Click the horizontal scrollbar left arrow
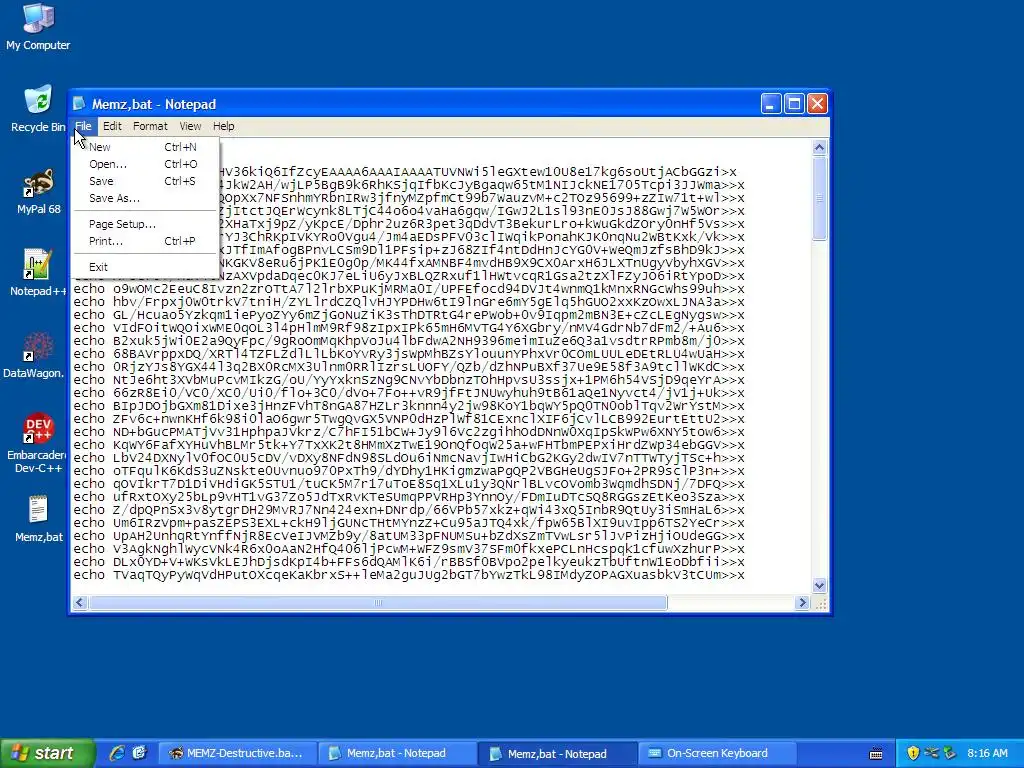1024x768 pixels. (x=80, y=603)
